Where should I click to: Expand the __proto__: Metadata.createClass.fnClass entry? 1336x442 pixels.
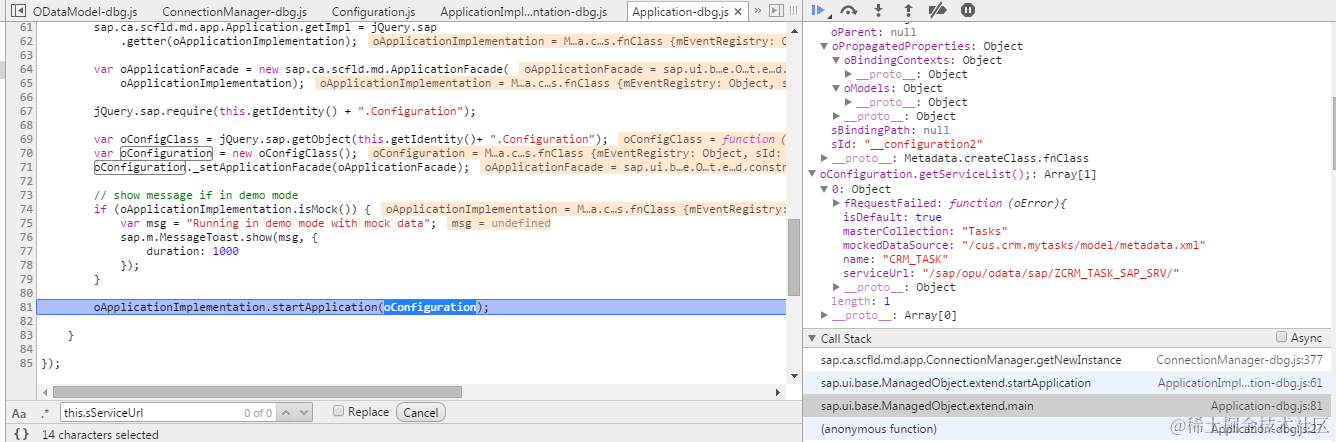824,158
